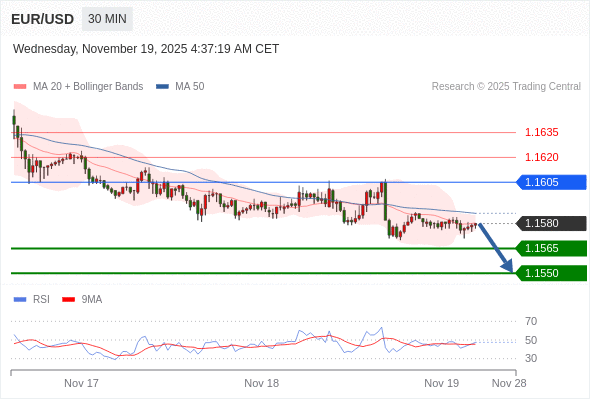Click the Nov 28 date axis label
Screen dimensions: 590x400
tap(509, 383)
